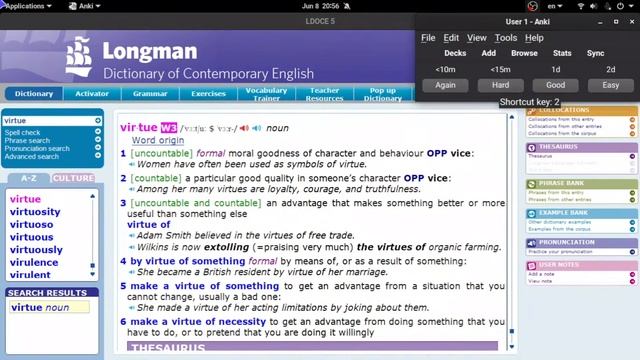Open 'Collocations from the corpus' arrow

pos(632,133)
